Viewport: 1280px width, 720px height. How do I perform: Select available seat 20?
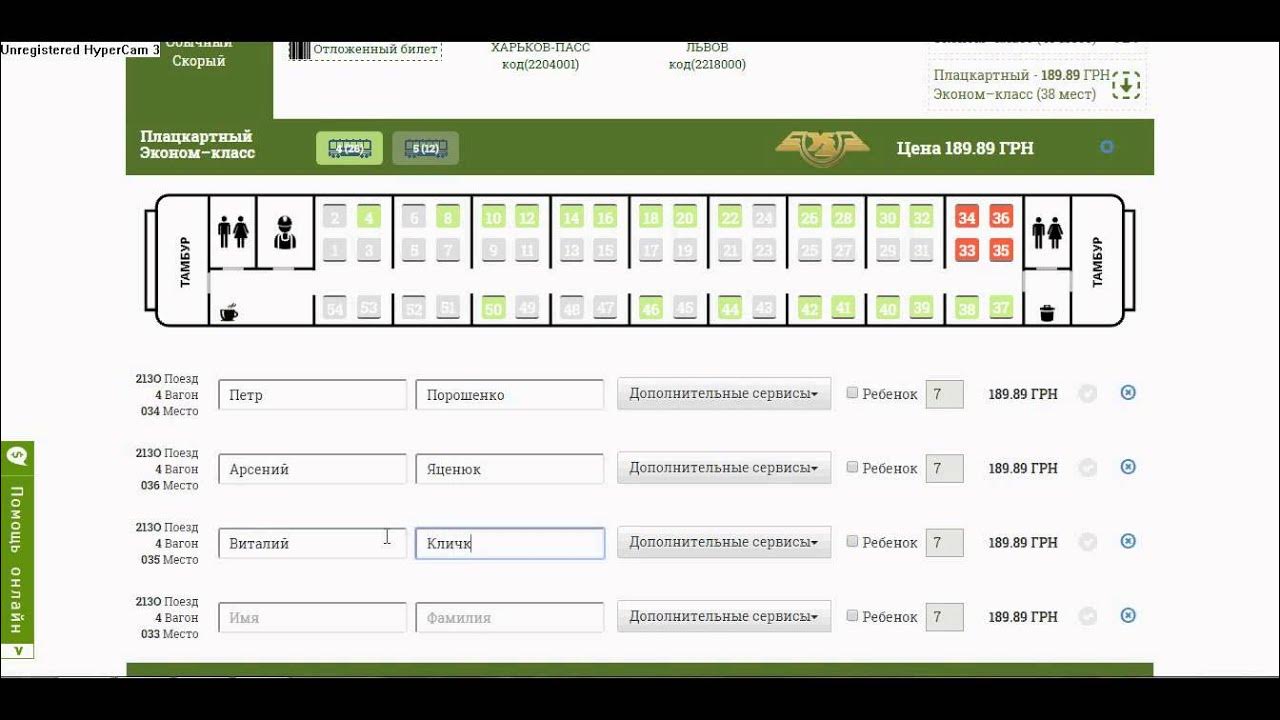coord(685,218)
